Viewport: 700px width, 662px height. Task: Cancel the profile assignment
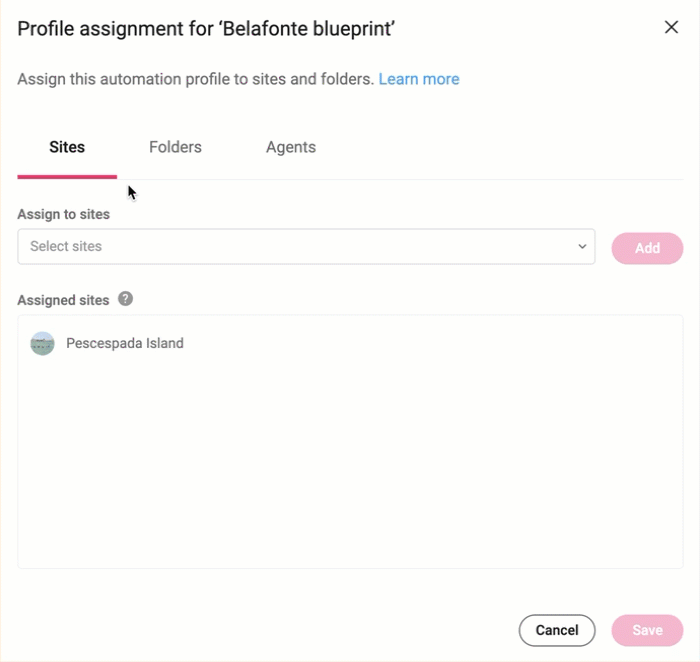click(557, 630)
